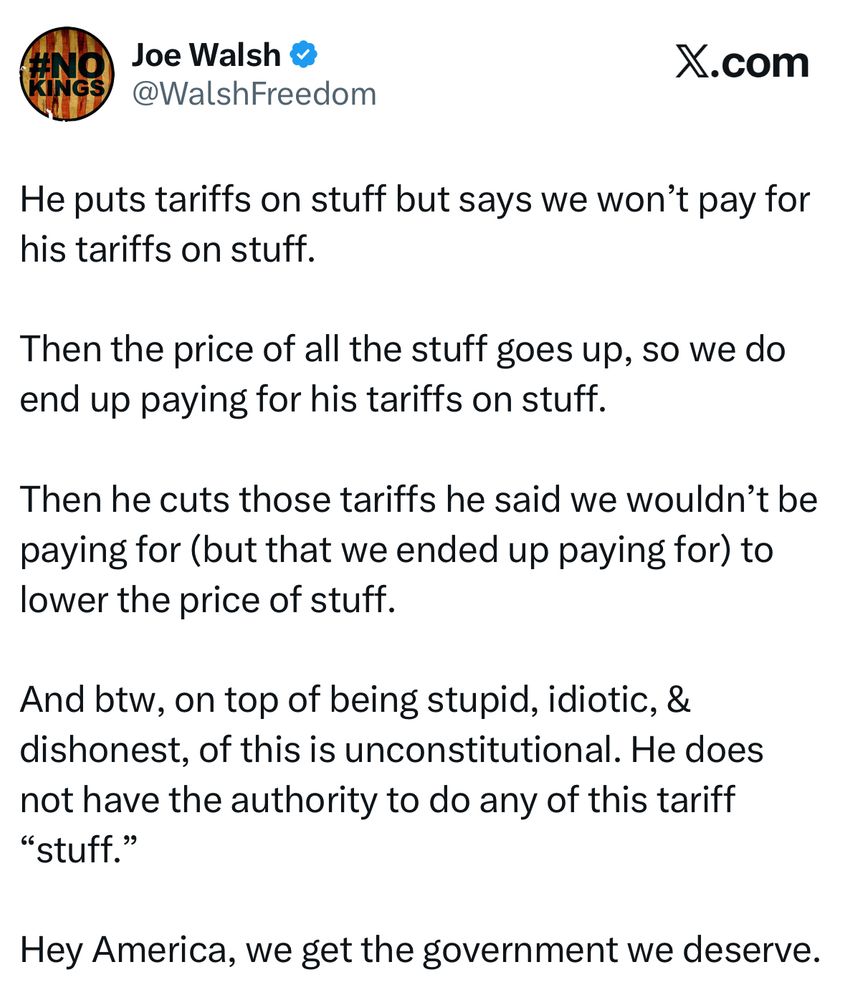Click the blue verified checkmark badge

click(x=304, y=55)
